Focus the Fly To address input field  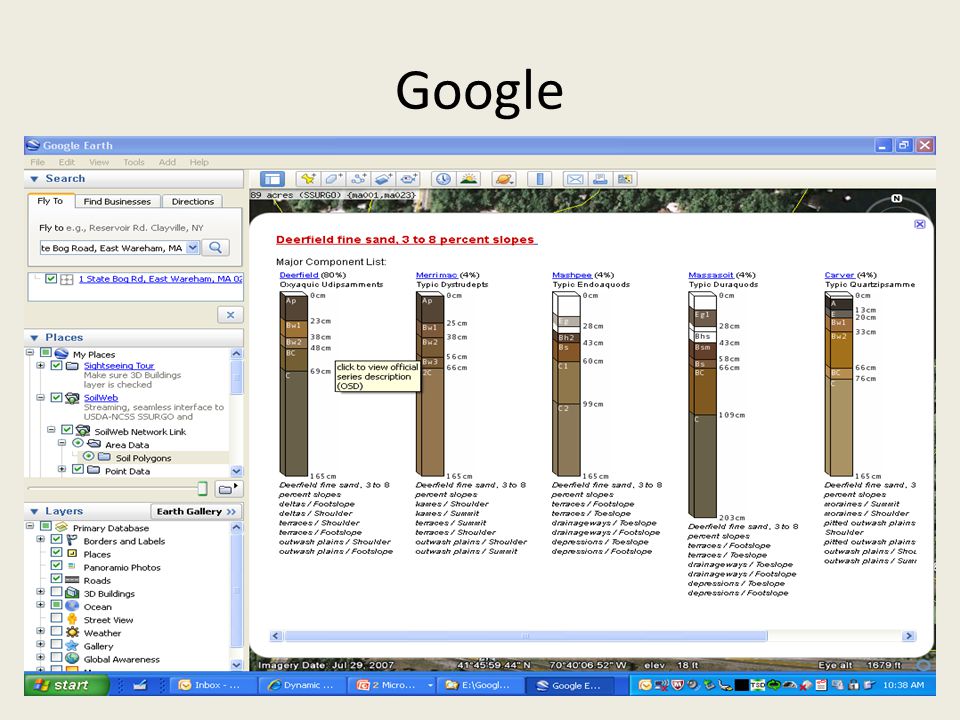click(x=113, y=248)
